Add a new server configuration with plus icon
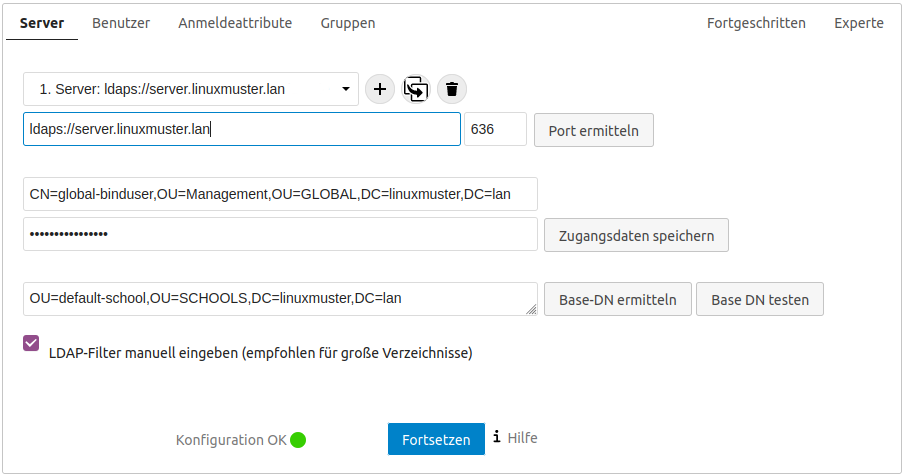 click(379, 89)
